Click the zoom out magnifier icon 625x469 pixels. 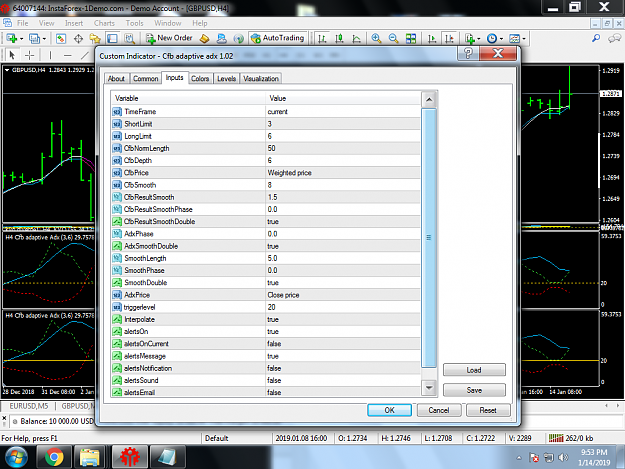coord(393,38)
